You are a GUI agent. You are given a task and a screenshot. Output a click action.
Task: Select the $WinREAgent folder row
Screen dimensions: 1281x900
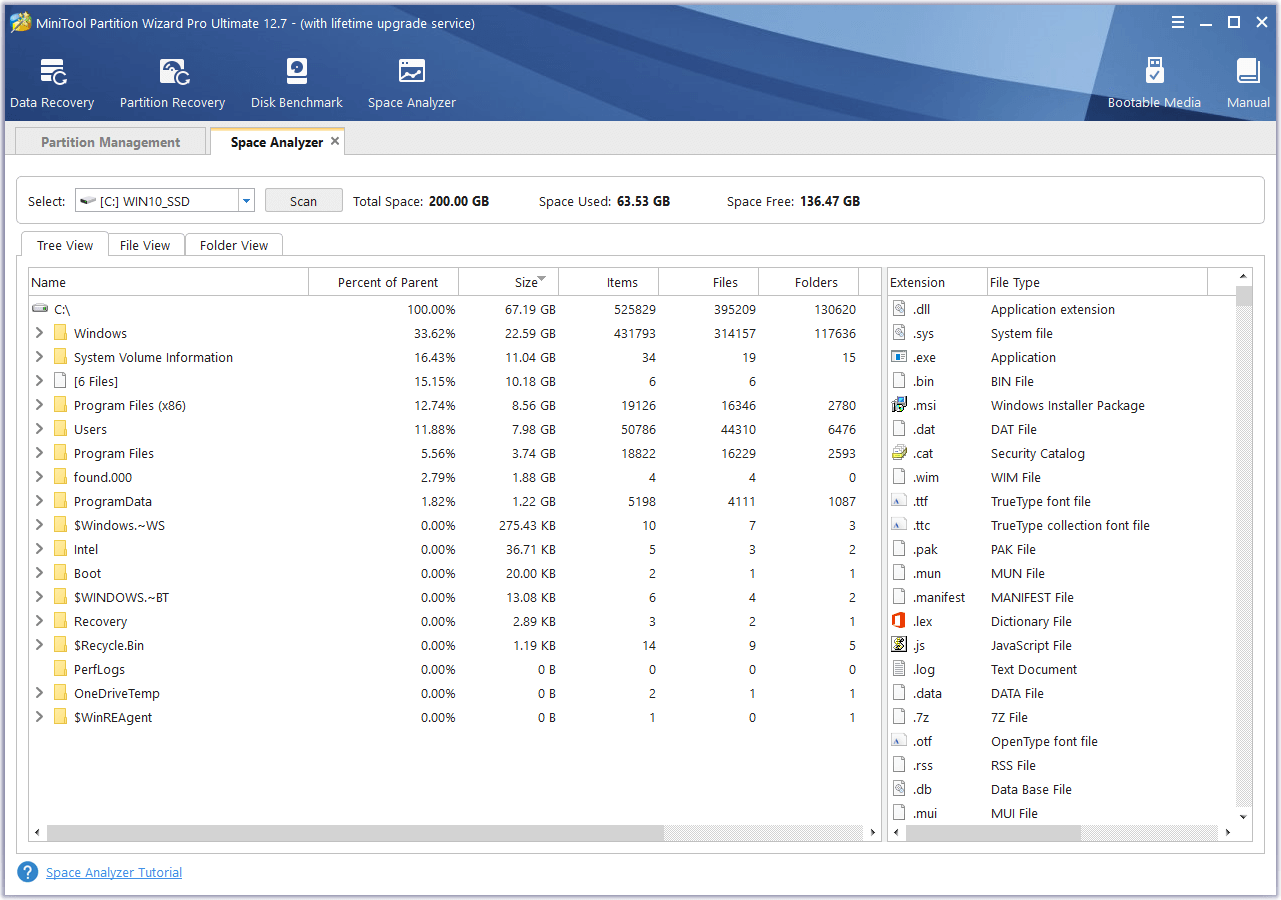point(455,717)
